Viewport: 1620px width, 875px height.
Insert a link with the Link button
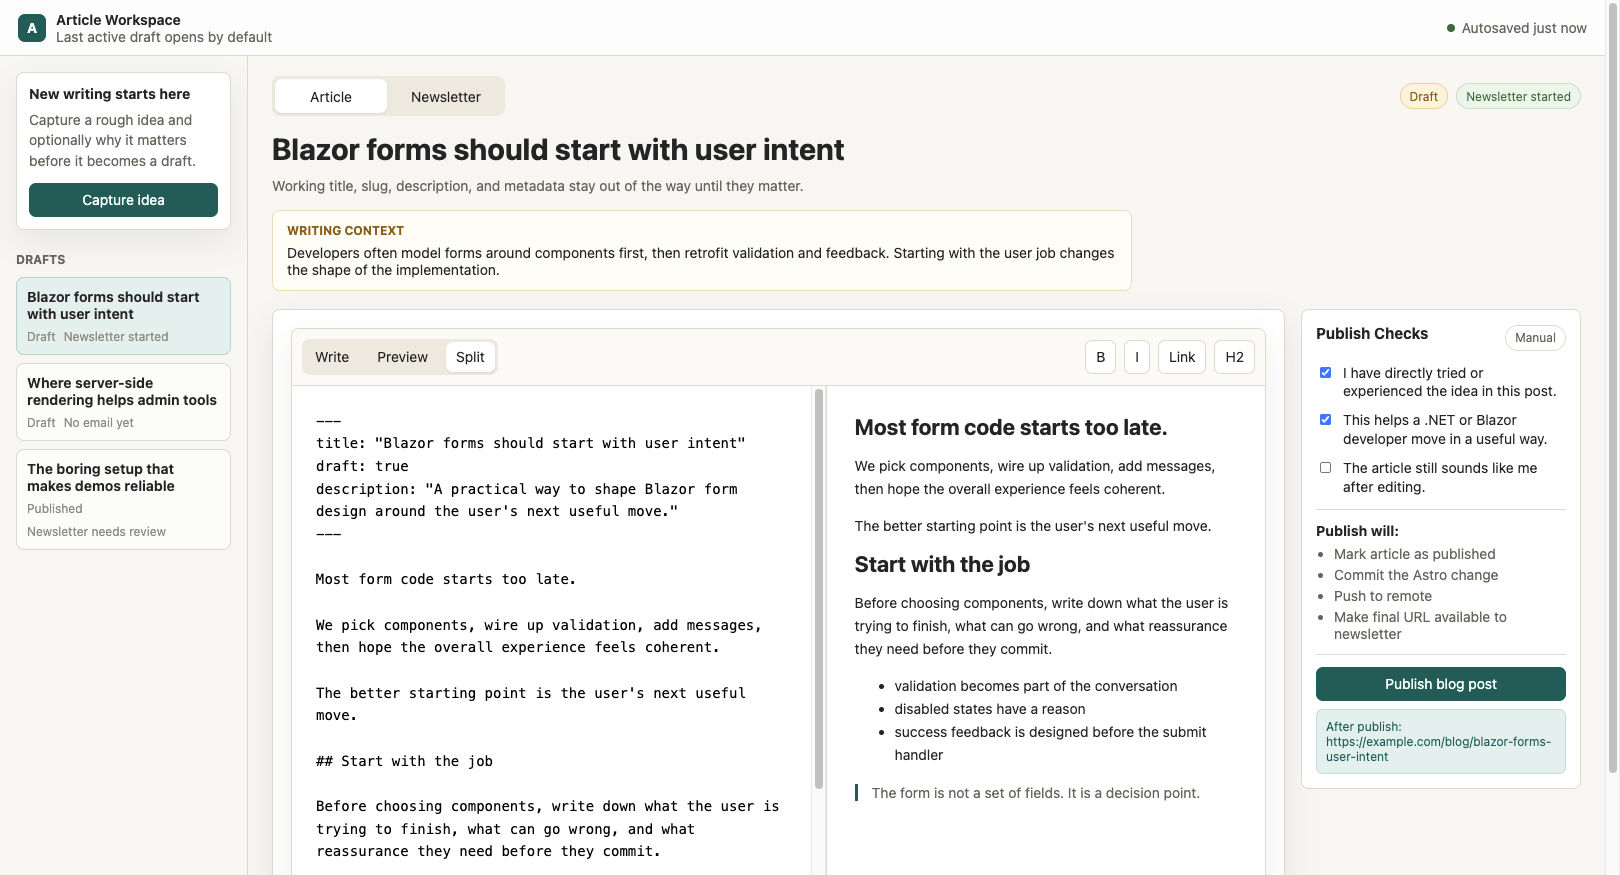1182,357
